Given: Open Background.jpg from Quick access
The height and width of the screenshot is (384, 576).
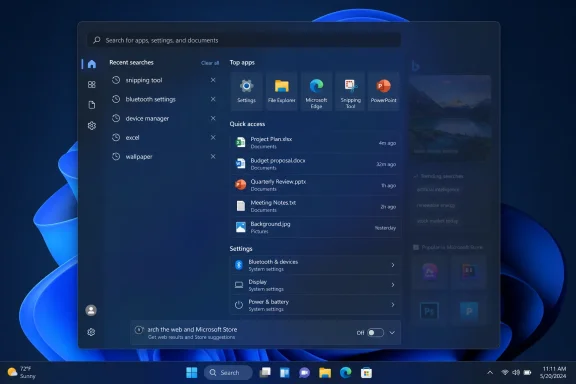Looking at the screenshot, I should click(x=315, y=227).
